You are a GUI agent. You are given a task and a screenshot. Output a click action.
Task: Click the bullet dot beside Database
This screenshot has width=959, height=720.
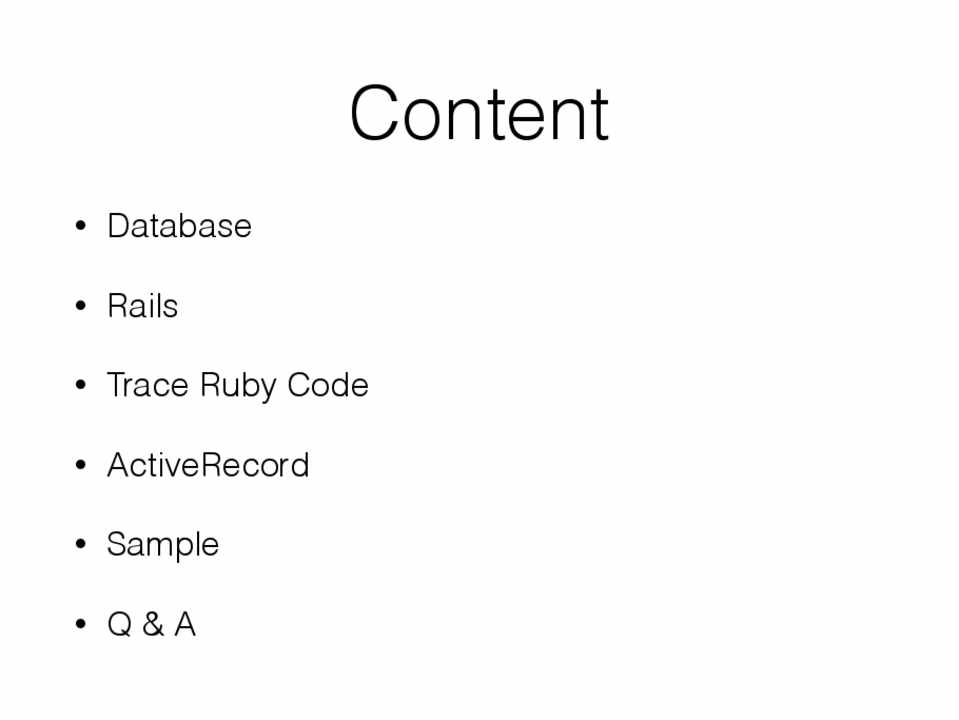pyautogui.click(x=80, y=227)
